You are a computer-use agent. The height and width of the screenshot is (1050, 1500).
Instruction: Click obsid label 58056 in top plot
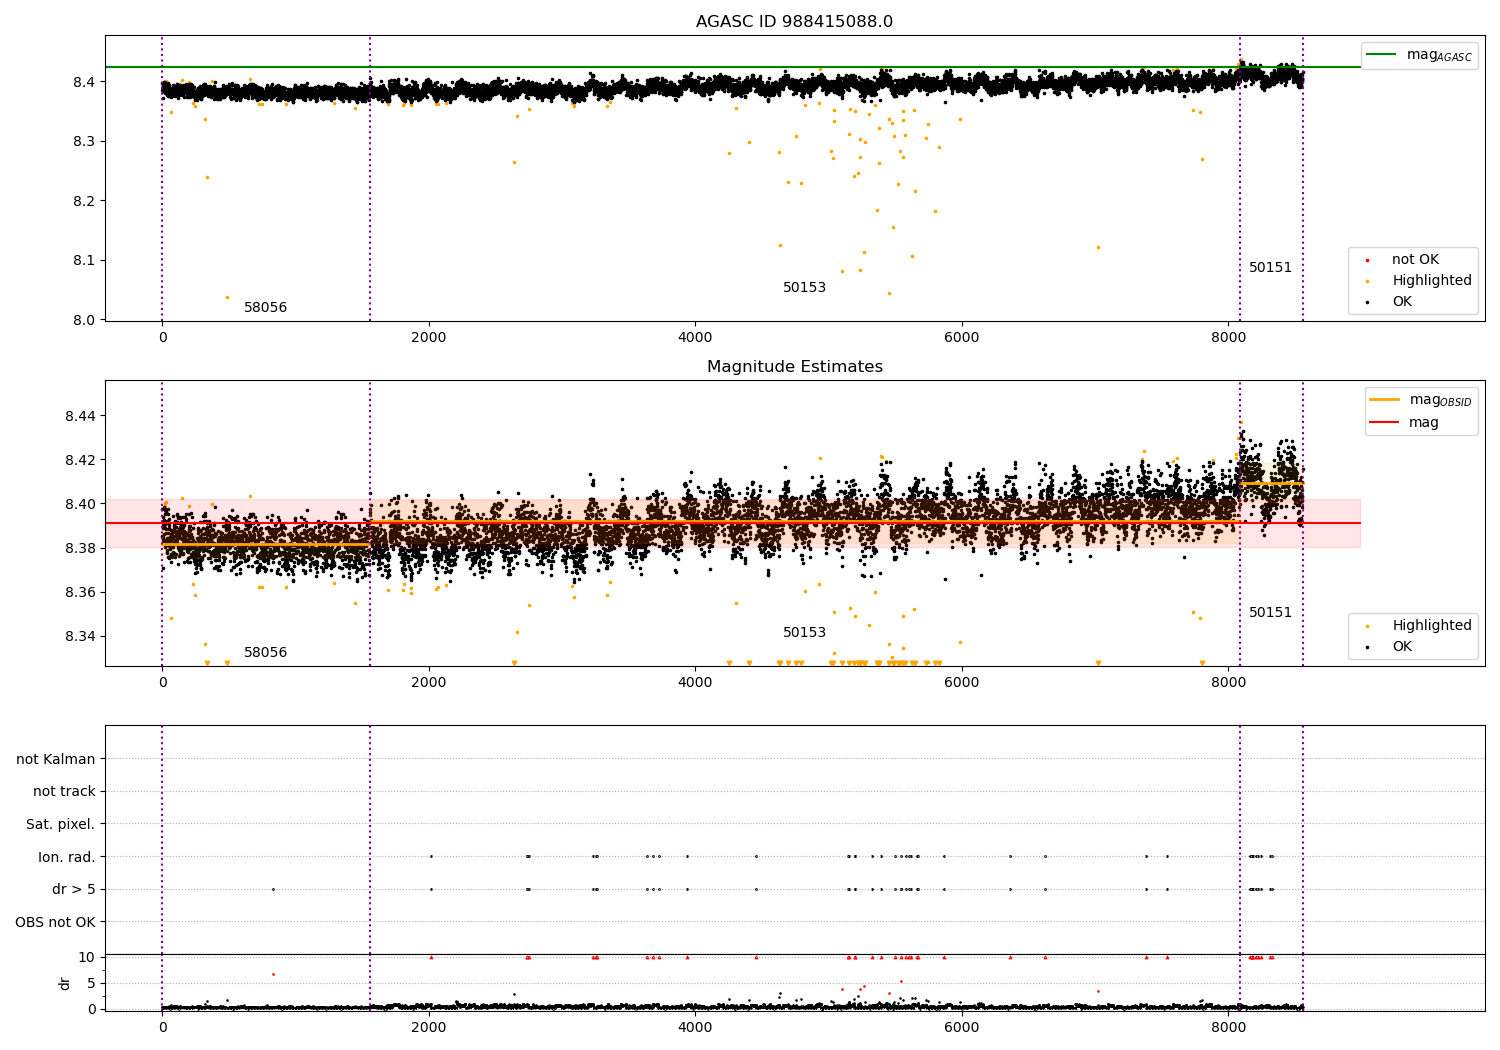pyautogui.click(x=265, y=308)
